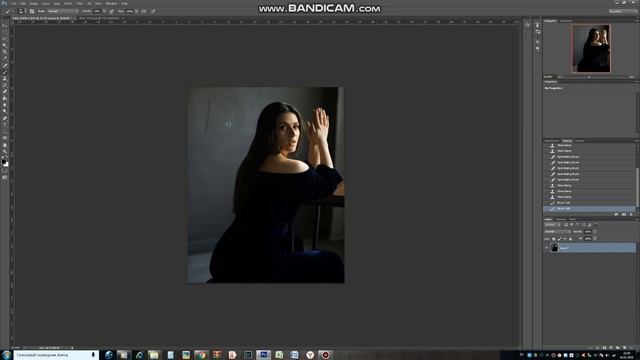Select the Brush tool in the toolbox

5,72
